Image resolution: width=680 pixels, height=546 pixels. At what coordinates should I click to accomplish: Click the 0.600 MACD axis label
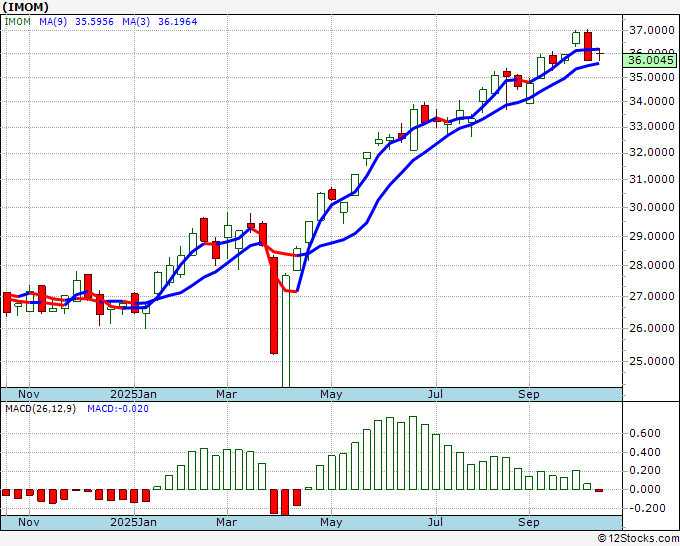coord(644,433)
